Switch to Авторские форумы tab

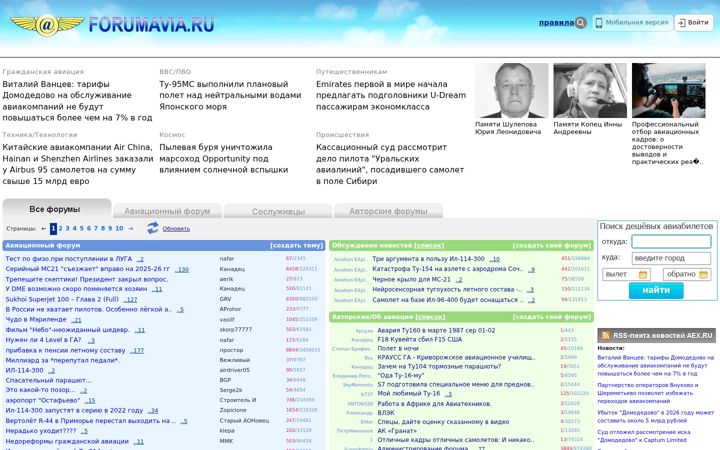coord(388,211)
